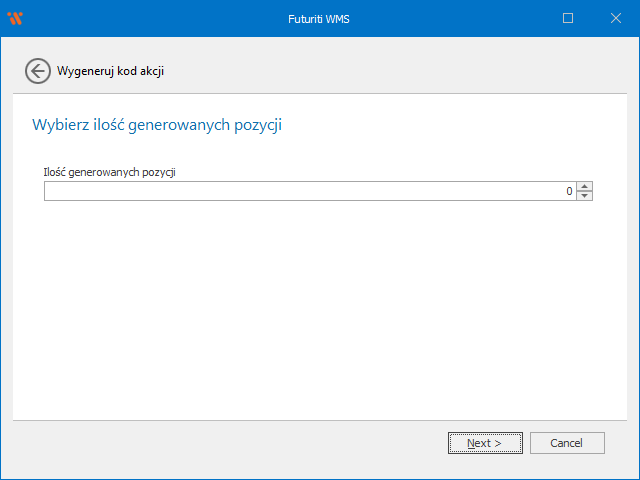This screenshot has height=480, width=640.
Task: Decrease quantity with the down spinner arrow
Action: click(x=585, y=195)
